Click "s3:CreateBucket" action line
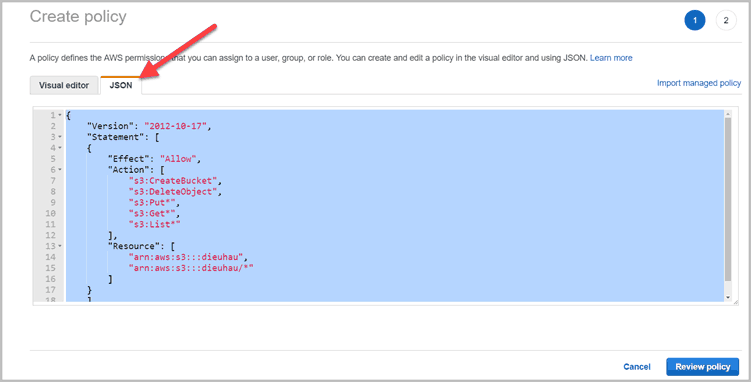The image size is (751, 382). 173,180
